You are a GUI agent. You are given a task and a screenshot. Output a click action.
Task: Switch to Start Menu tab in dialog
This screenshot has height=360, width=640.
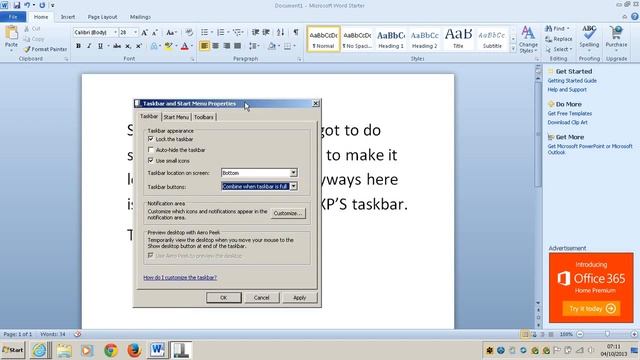(176, 117)
